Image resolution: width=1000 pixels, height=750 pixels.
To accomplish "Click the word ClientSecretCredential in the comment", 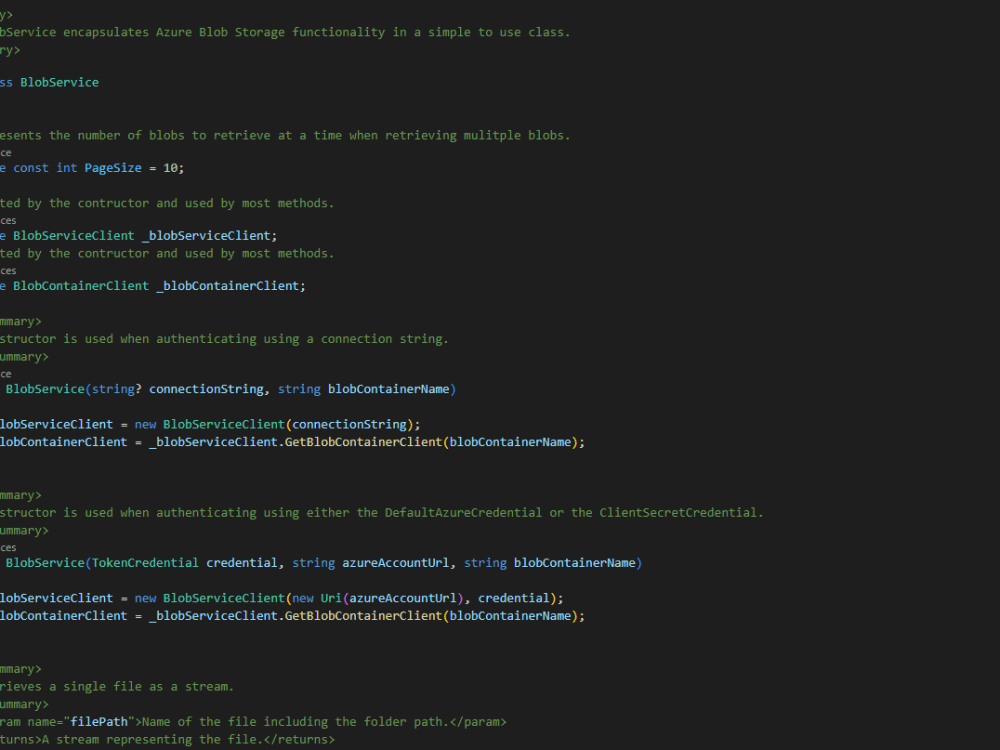I will [678, 513].
